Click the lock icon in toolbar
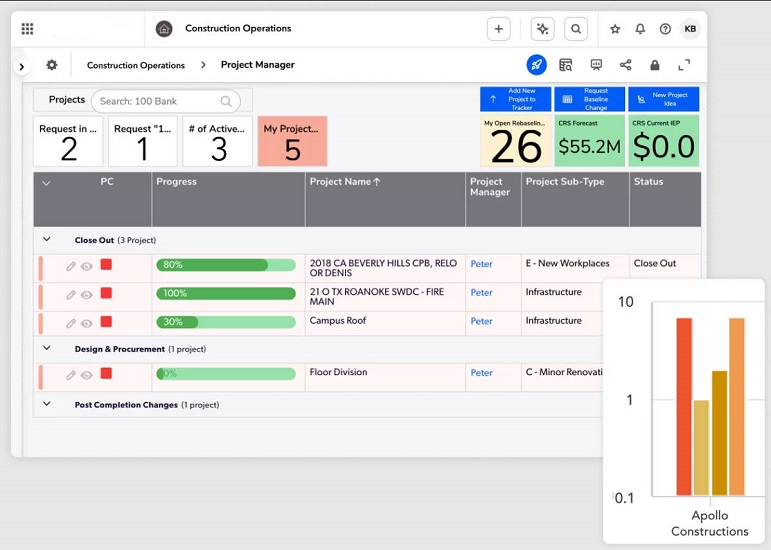This screenshot has height=550, width=771. (655, 65)
